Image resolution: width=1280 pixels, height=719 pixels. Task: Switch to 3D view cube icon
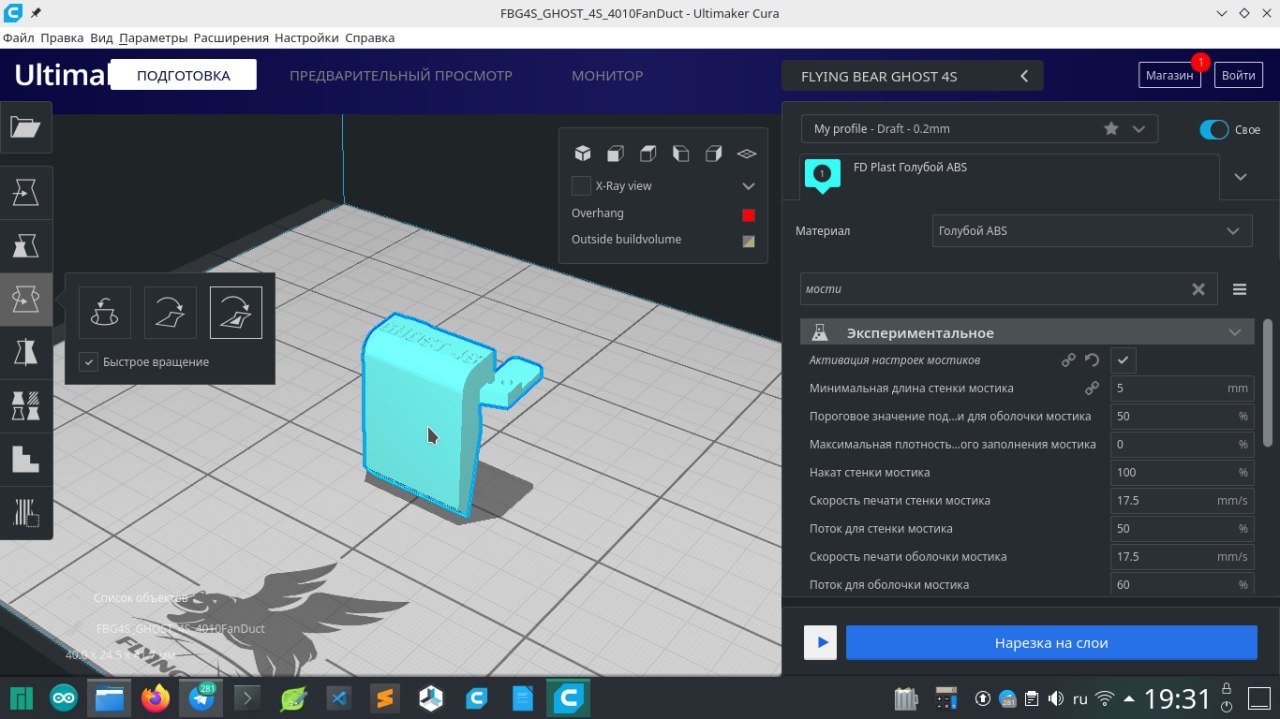[582, 153]
